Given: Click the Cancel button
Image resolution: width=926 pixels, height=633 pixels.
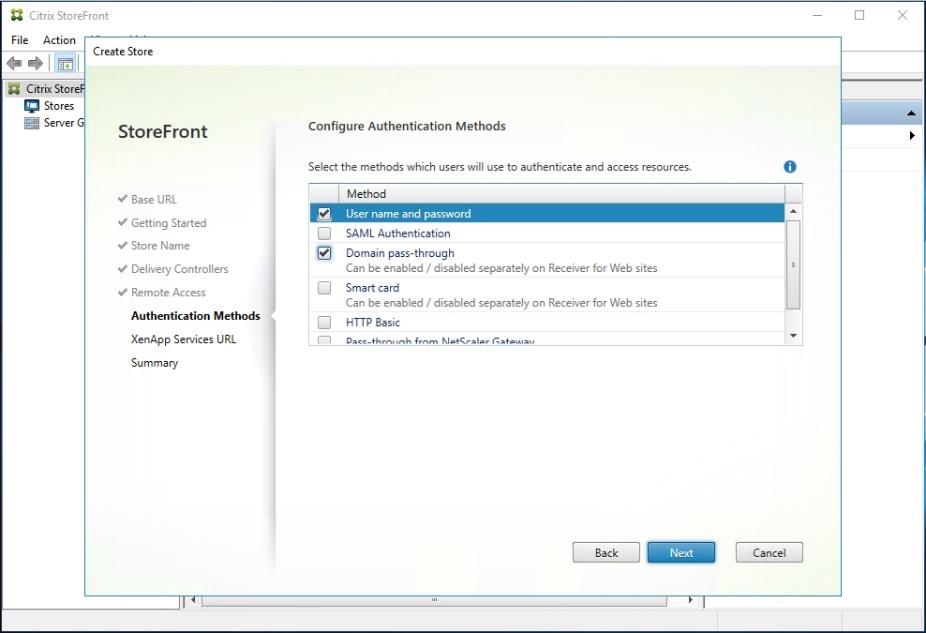Looking at the screenshot, I should (769, 553).
